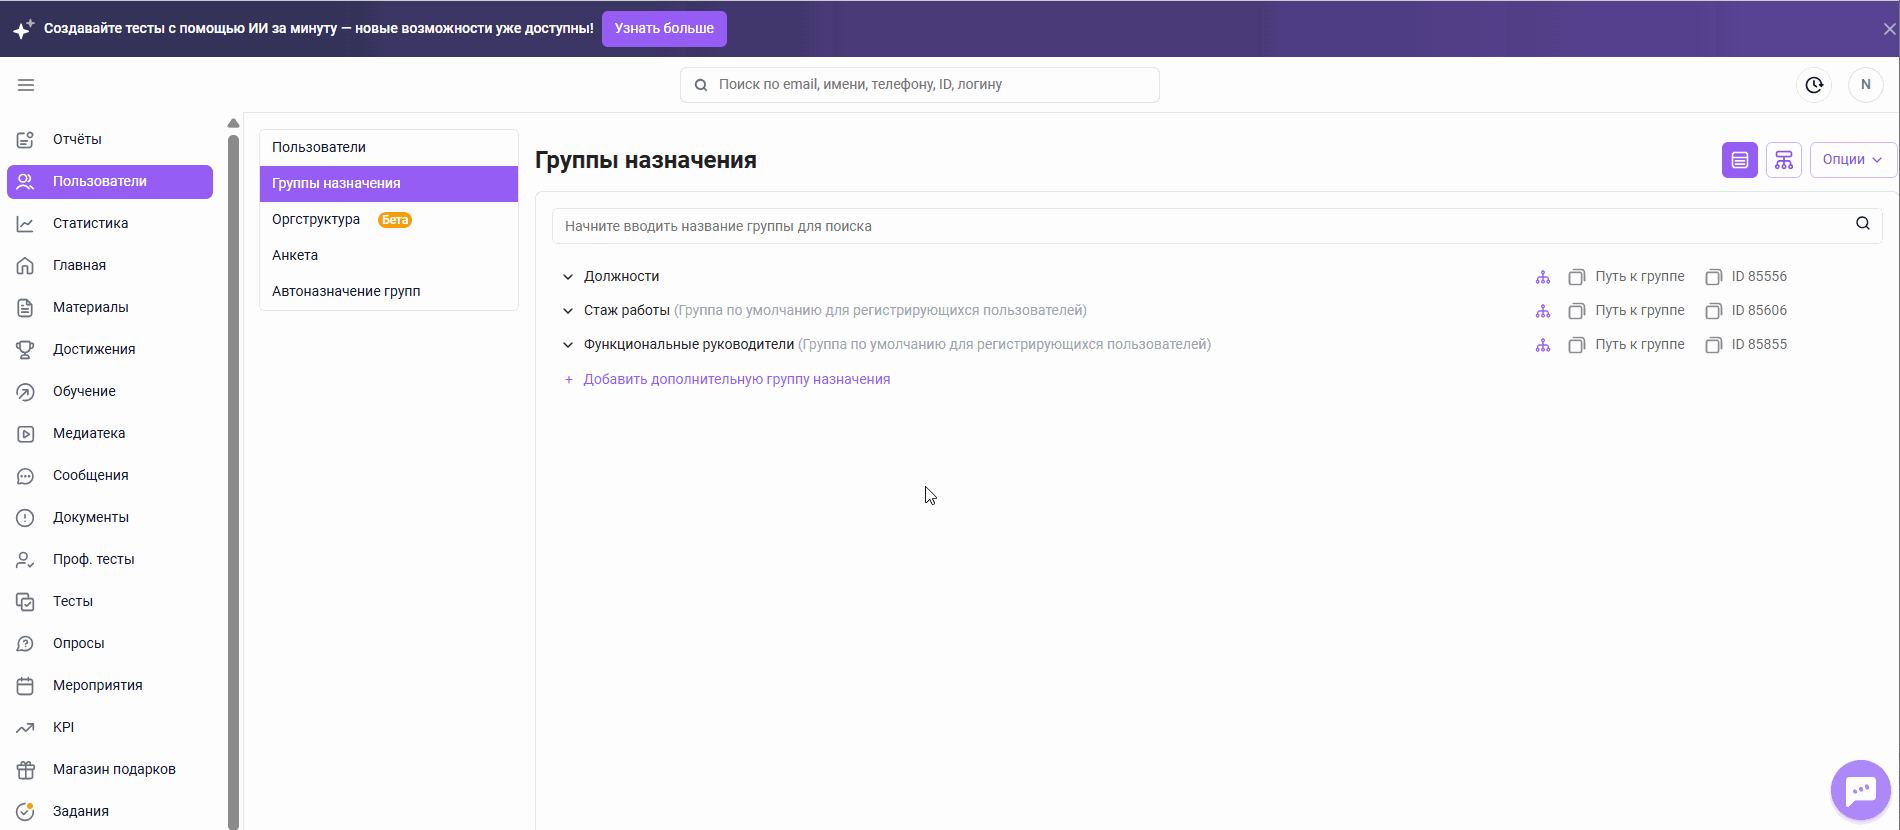
Task: Click the Задания sidebar icon
Action: point(26,812)
